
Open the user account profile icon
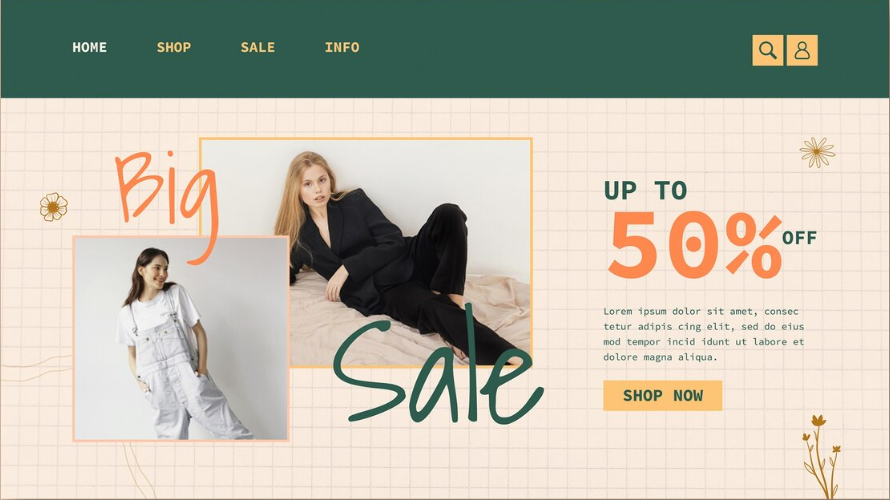[802, 51]
